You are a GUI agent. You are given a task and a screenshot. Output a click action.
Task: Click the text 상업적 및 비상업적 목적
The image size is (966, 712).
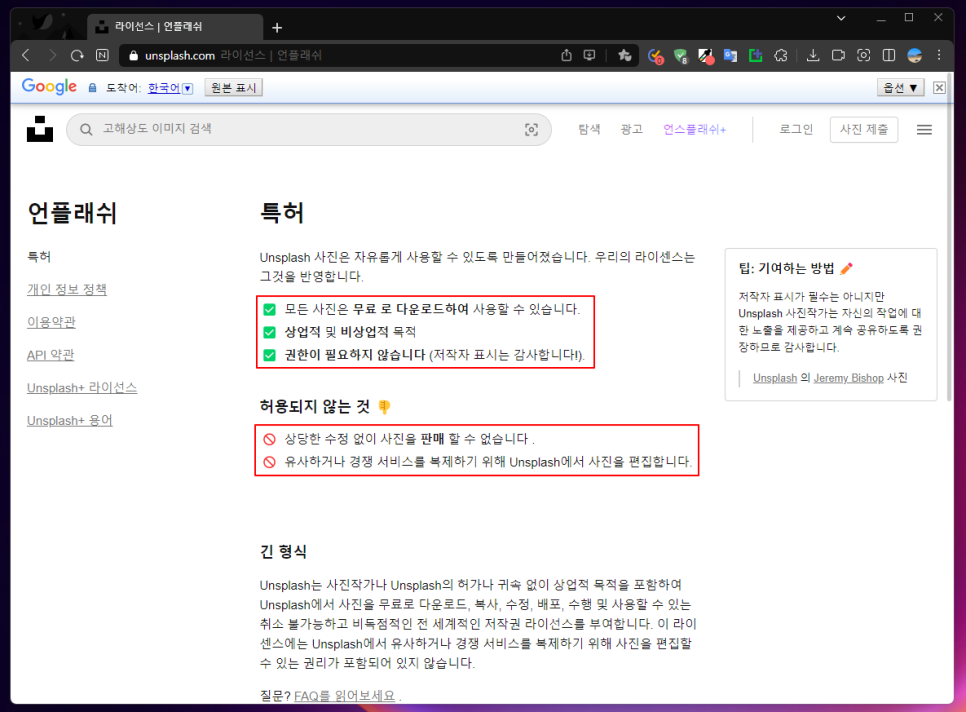pos(350,332)
